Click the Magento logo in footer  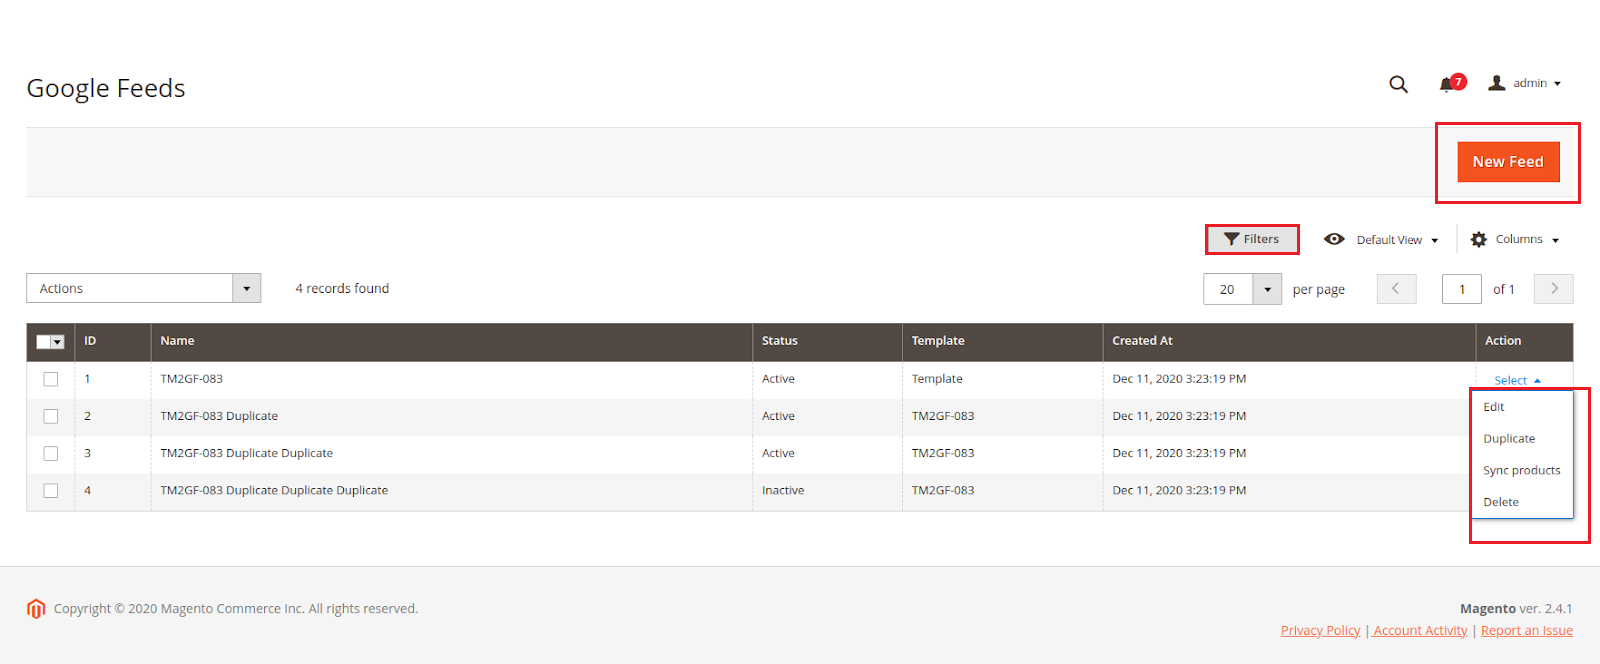tap(36, 609)
